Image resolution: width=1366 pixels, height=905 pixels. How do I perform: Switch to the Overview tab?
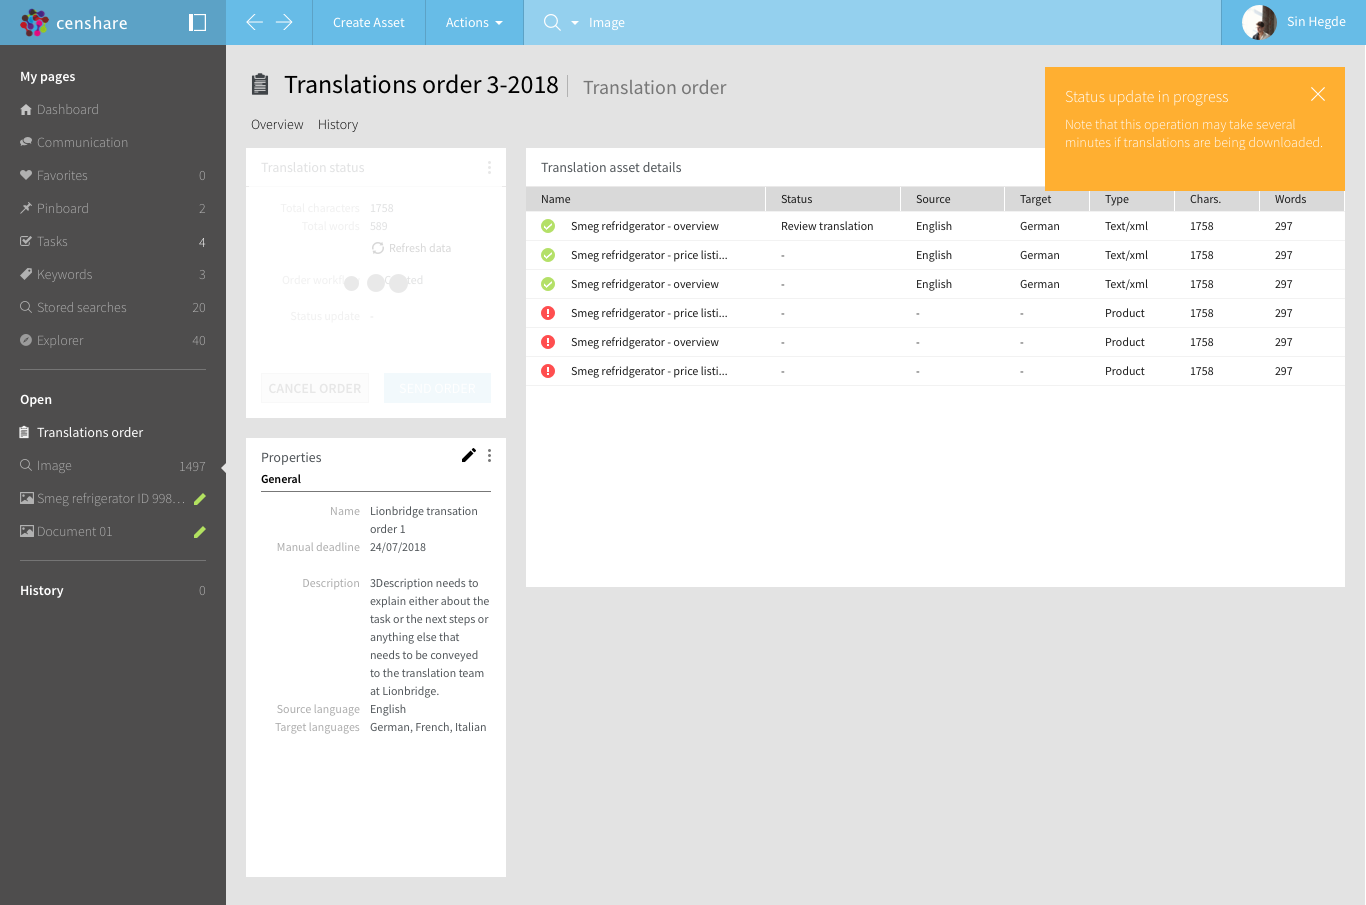tap(277, 125)
